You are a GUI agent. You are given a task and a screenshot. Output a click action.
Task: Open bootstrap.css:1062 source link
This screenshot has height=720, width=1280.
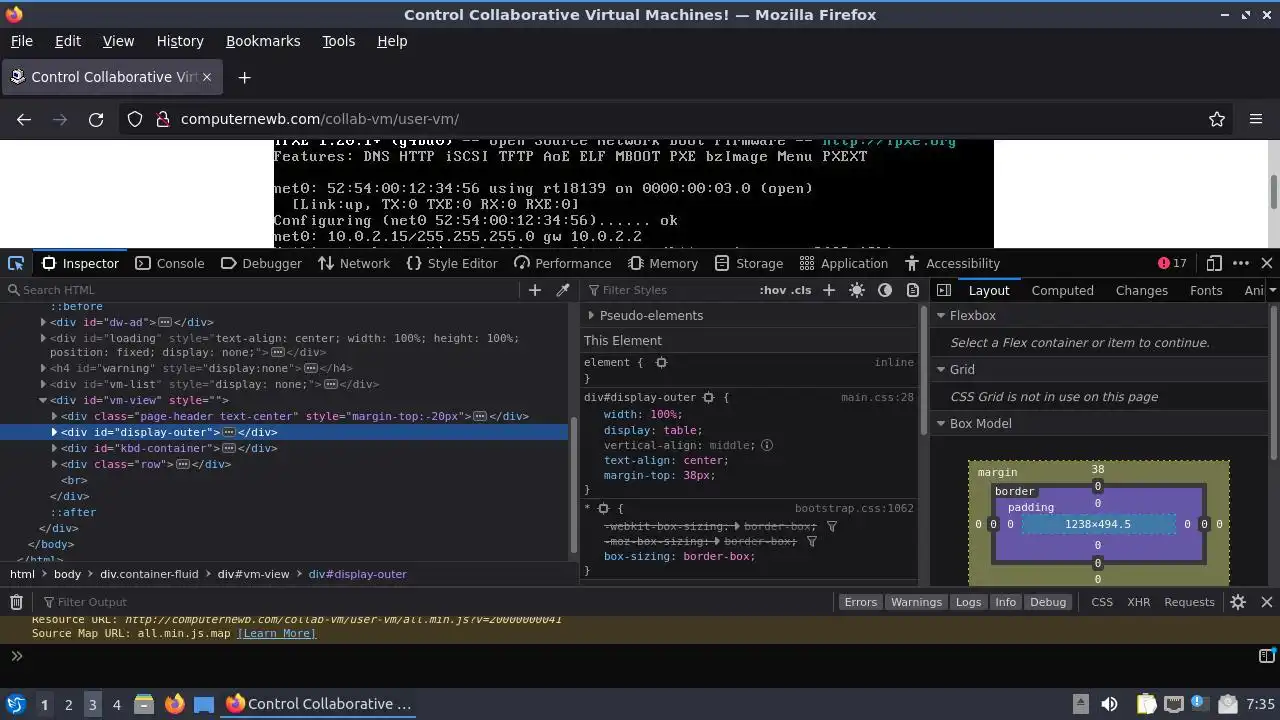click(854, 508)
